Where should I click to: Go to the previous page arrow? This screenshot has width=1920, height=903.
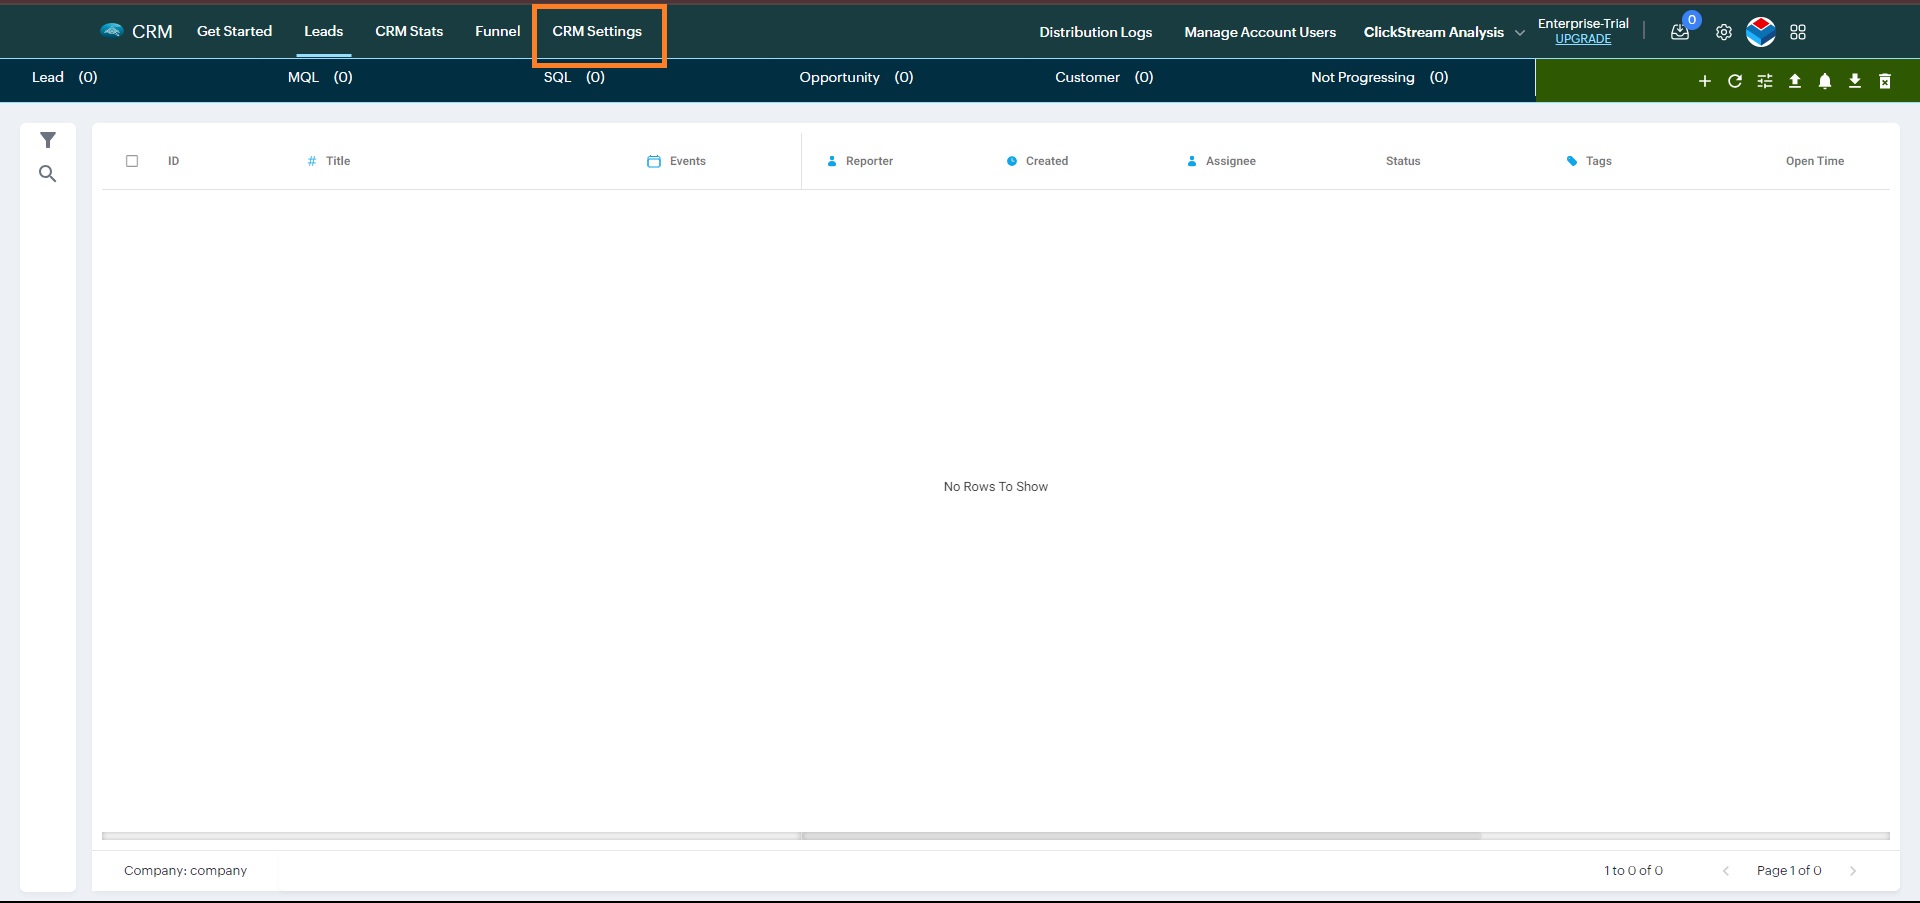click(1726, 871)
